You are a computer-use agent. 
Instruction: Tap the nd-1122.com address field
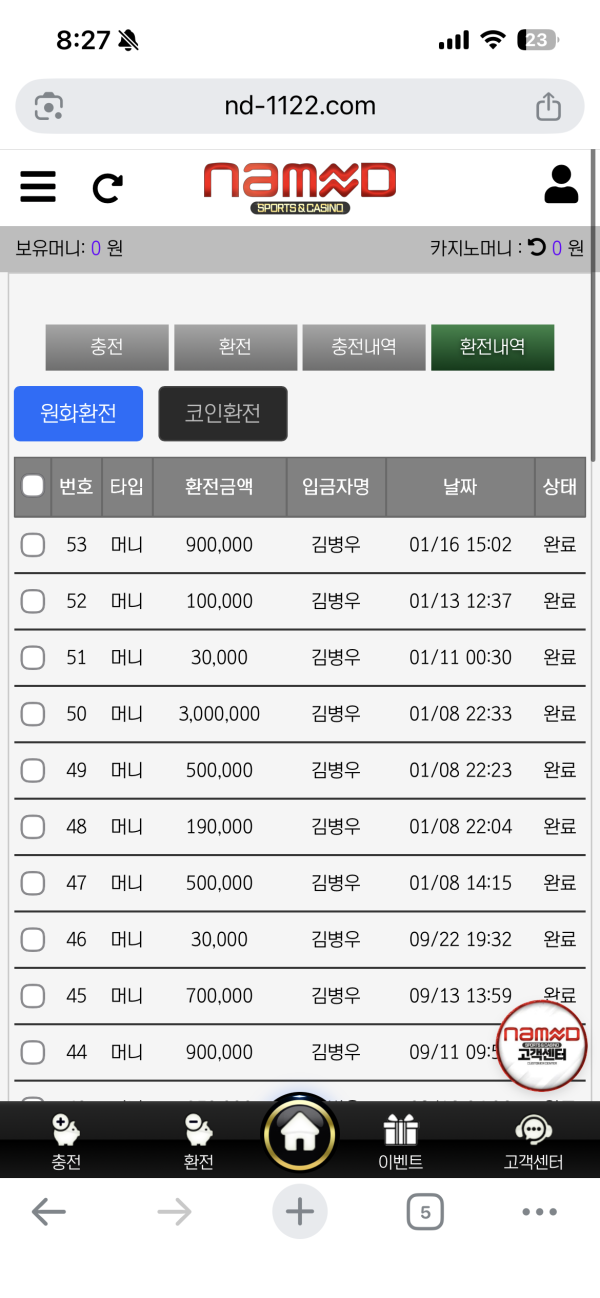pyautogui.click(x=300, y=106)
